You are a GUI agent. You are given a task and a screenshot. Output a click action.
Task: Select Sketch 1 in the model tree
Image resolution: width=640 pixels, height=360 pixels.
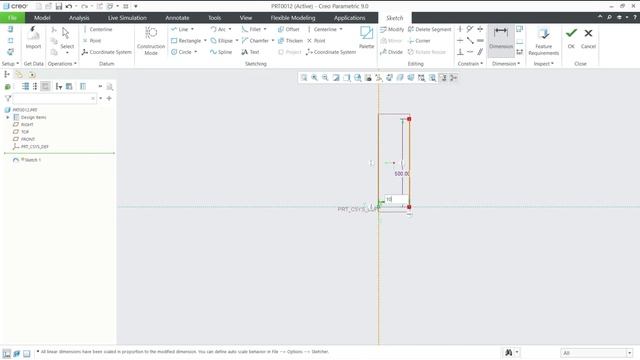point(27,160)
